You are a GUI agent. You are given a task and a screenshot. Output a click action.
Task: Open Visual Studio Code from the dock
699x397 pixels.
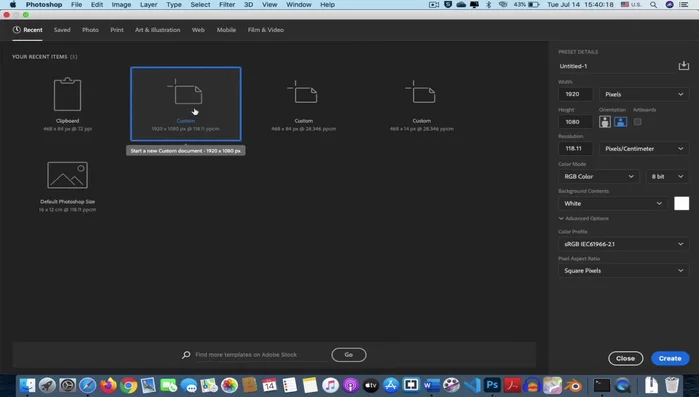coord(472,385)
